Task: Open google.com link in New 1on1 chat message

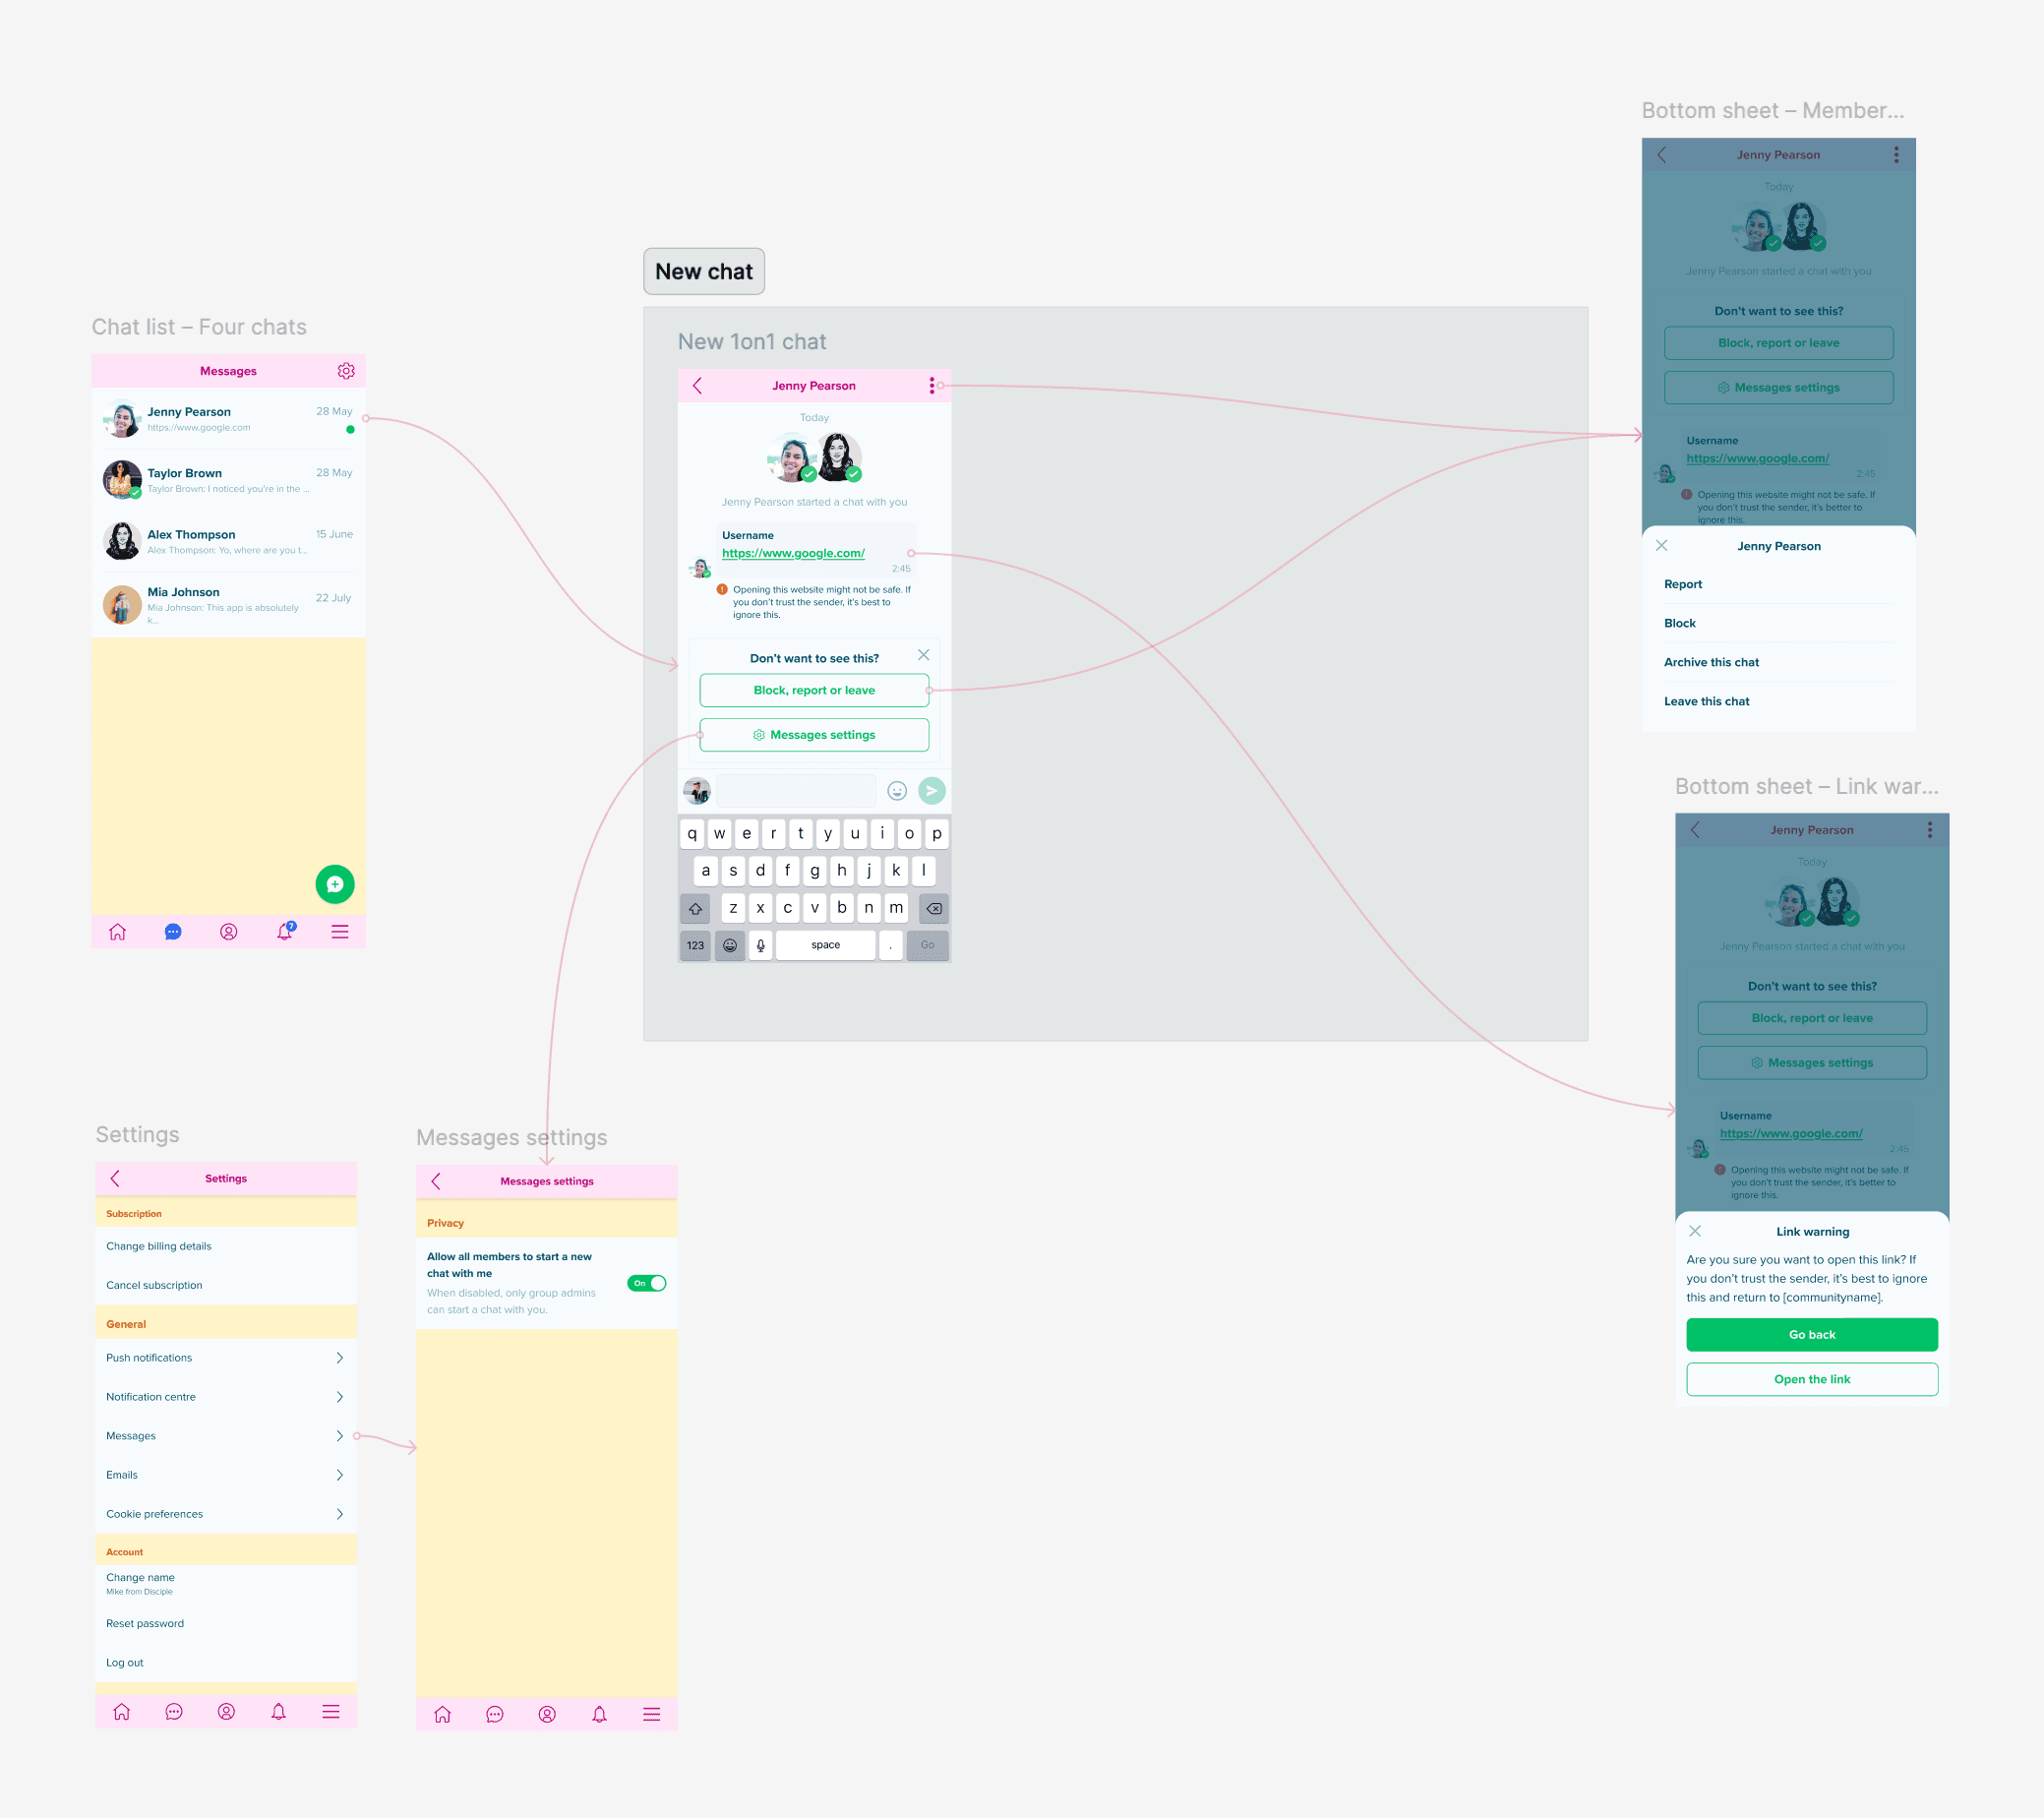Action: point(794,554)
